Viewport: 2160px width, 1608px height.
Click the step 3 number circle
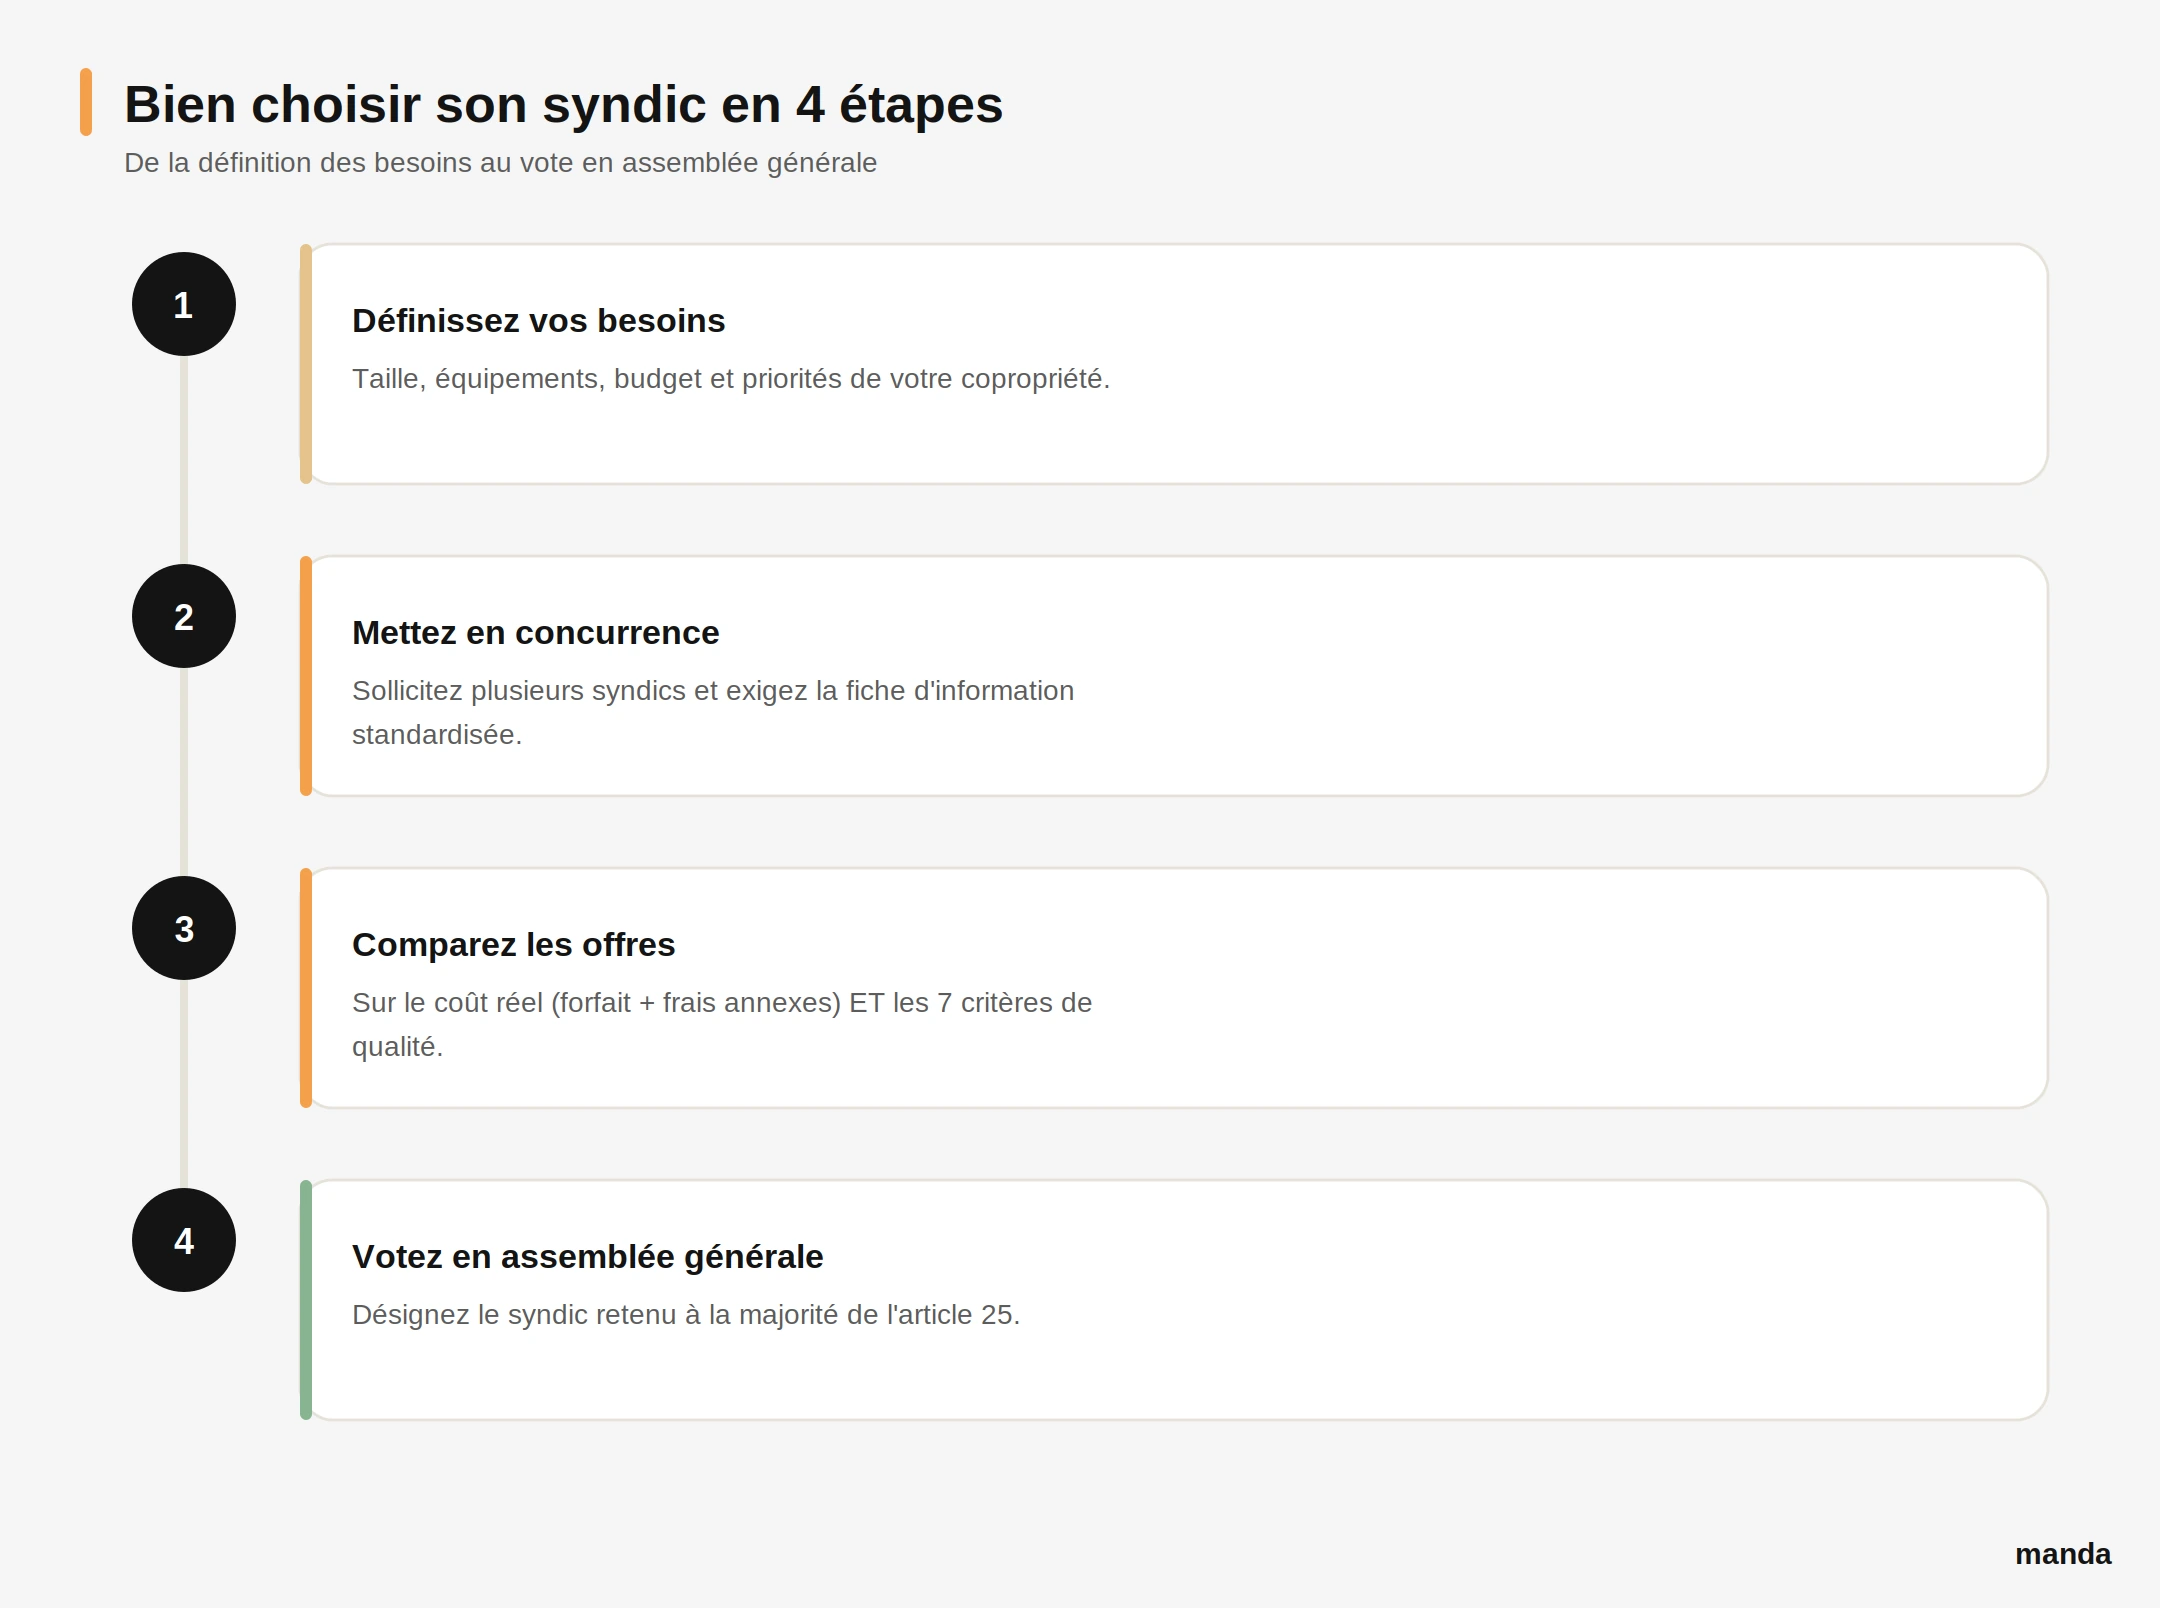[184, 928]
